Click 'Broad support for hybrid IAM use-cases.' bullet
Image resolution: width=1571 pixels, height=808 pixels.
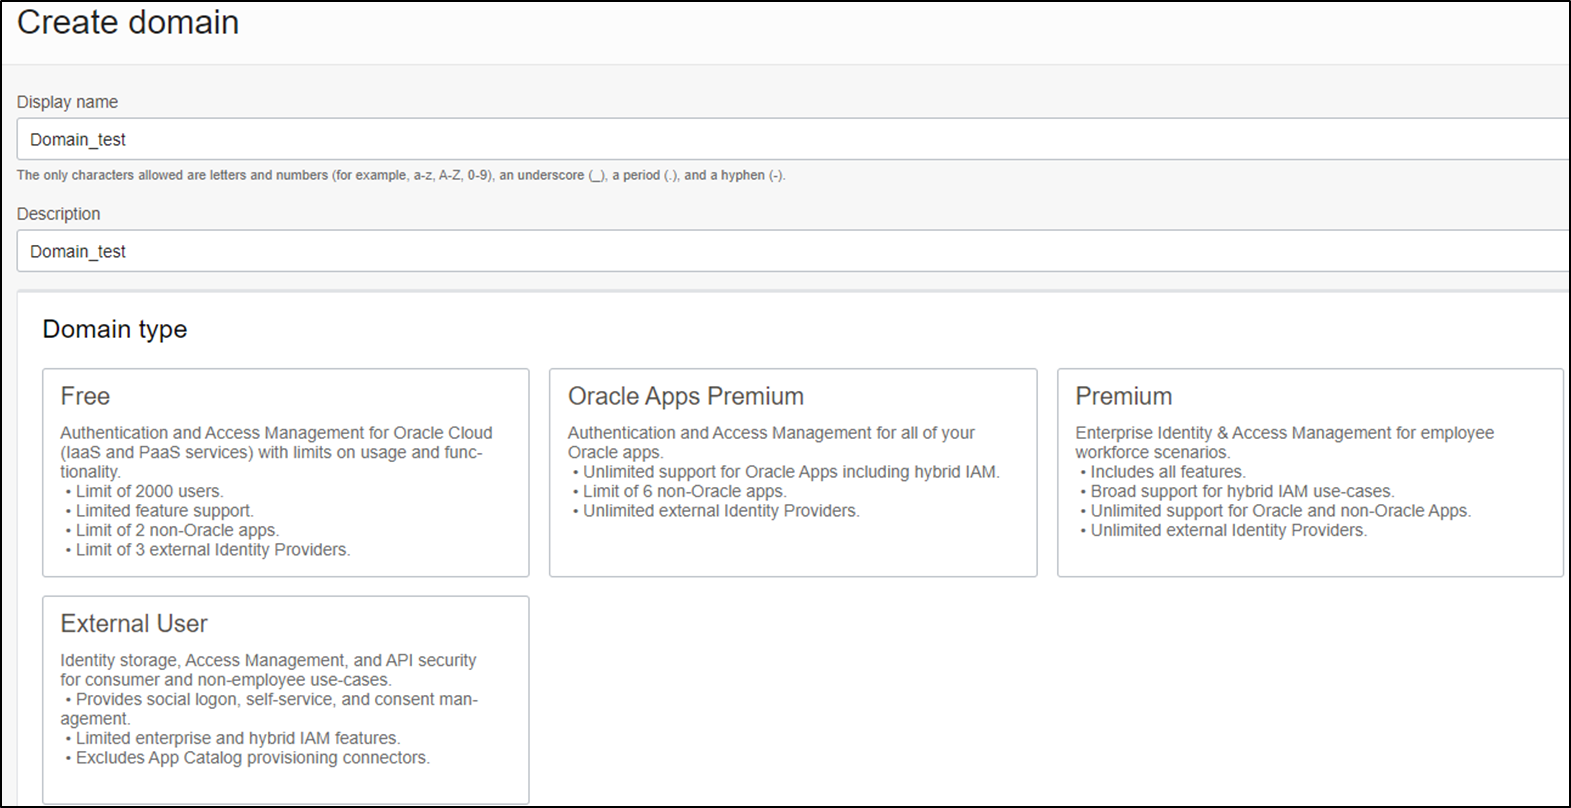1242,491
